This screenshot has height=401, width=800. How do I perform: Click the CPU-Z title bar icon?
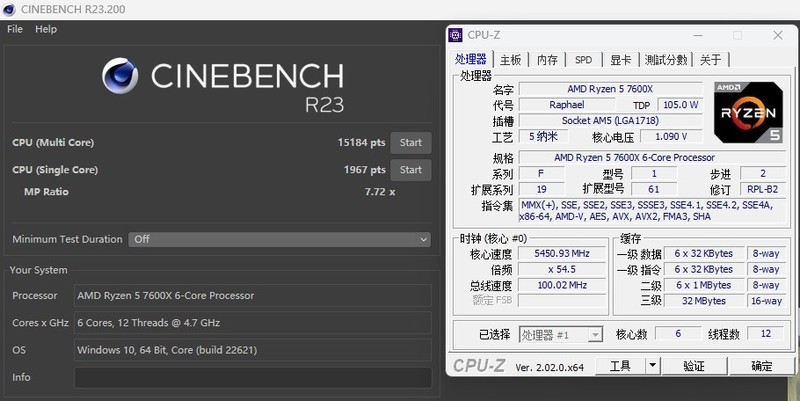pyautogui.click(x=456, y=35)
